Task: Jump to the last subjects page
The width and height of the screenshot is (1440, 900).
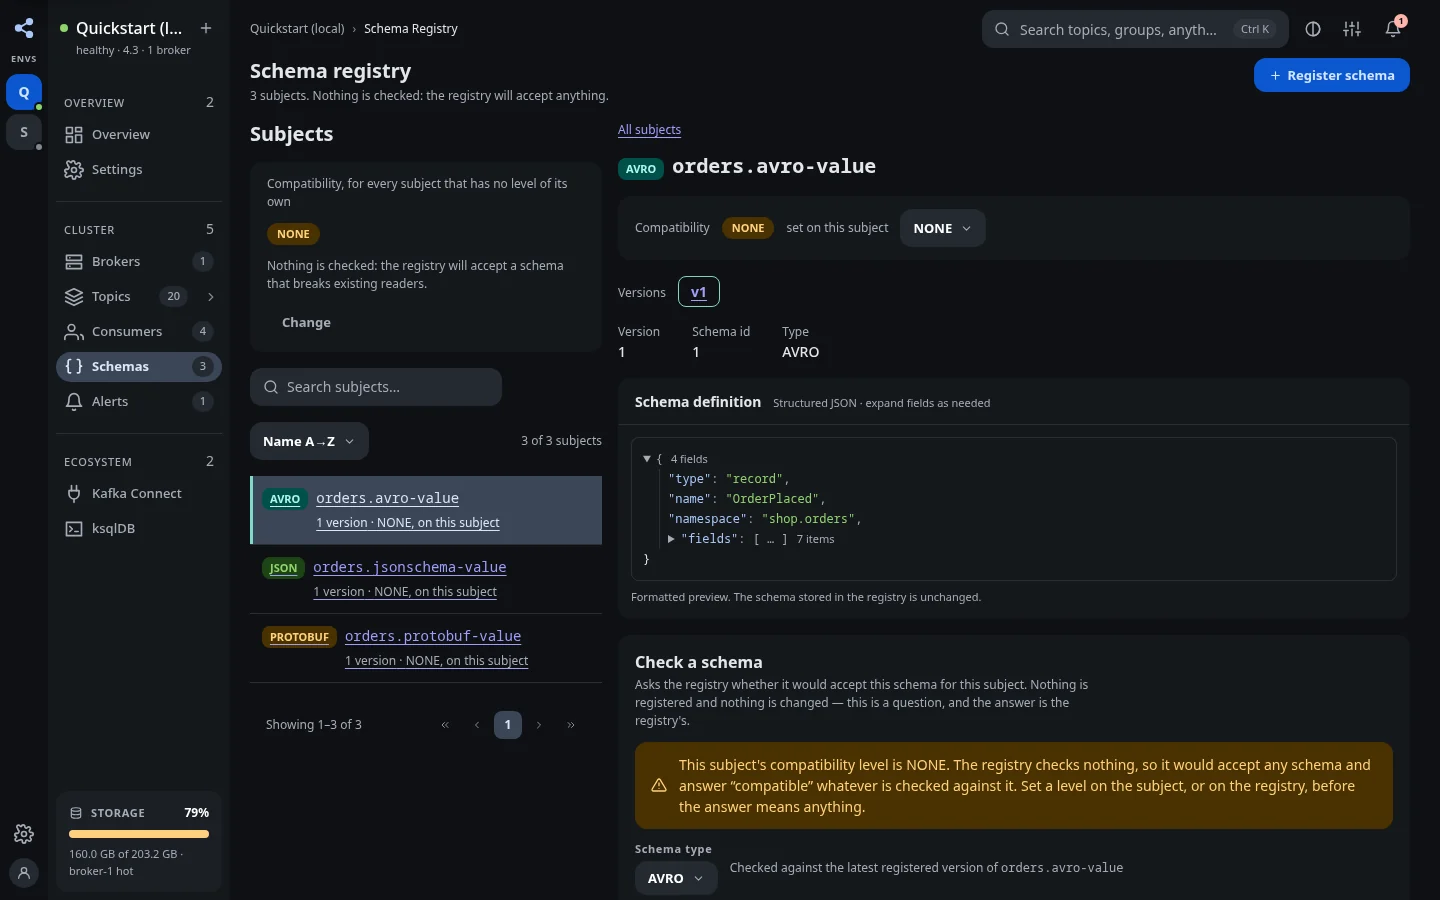Action: point(571,725)
